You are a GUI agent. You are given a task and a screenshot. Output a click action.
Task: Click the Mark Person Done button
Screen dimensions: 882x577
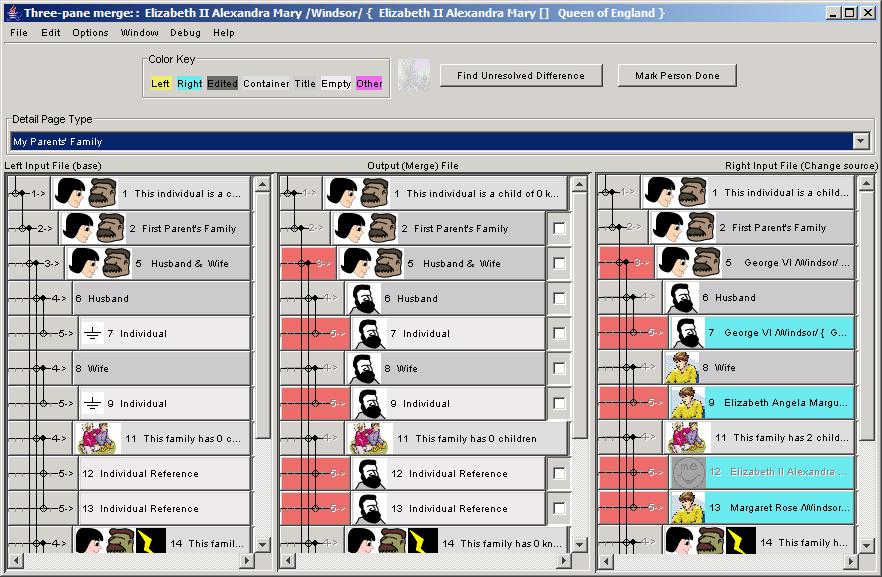click(x=677, y=76)
